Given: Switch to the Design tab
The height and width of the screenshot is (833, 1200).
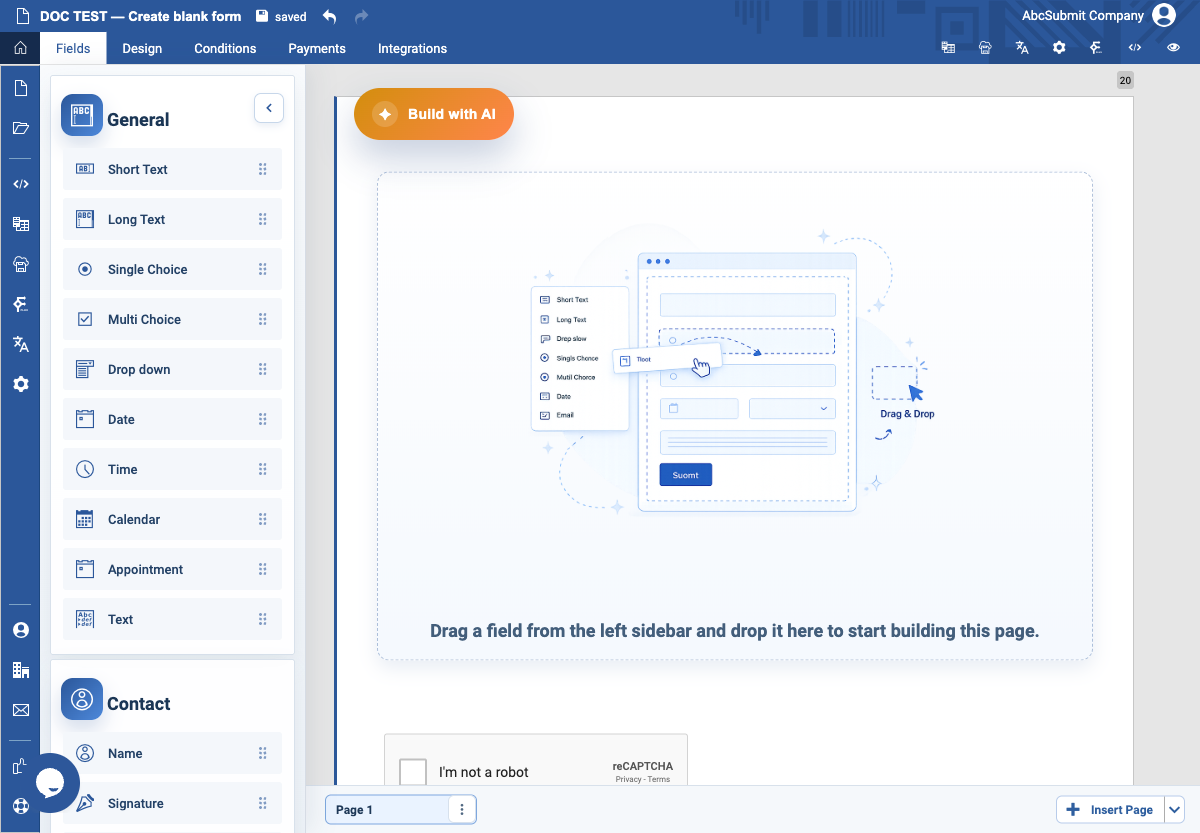Looking at the screenshot, I should click(142, 48).
